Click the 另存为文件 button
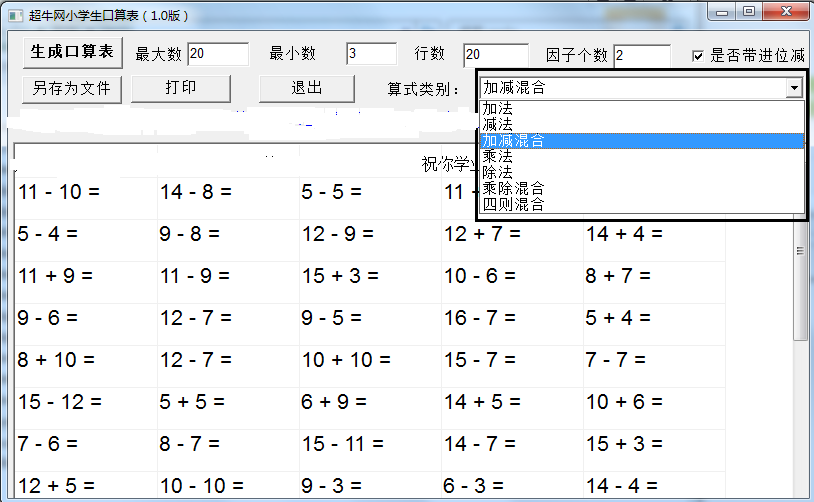This screenshot has height=502, width=814. click(72, 89)
